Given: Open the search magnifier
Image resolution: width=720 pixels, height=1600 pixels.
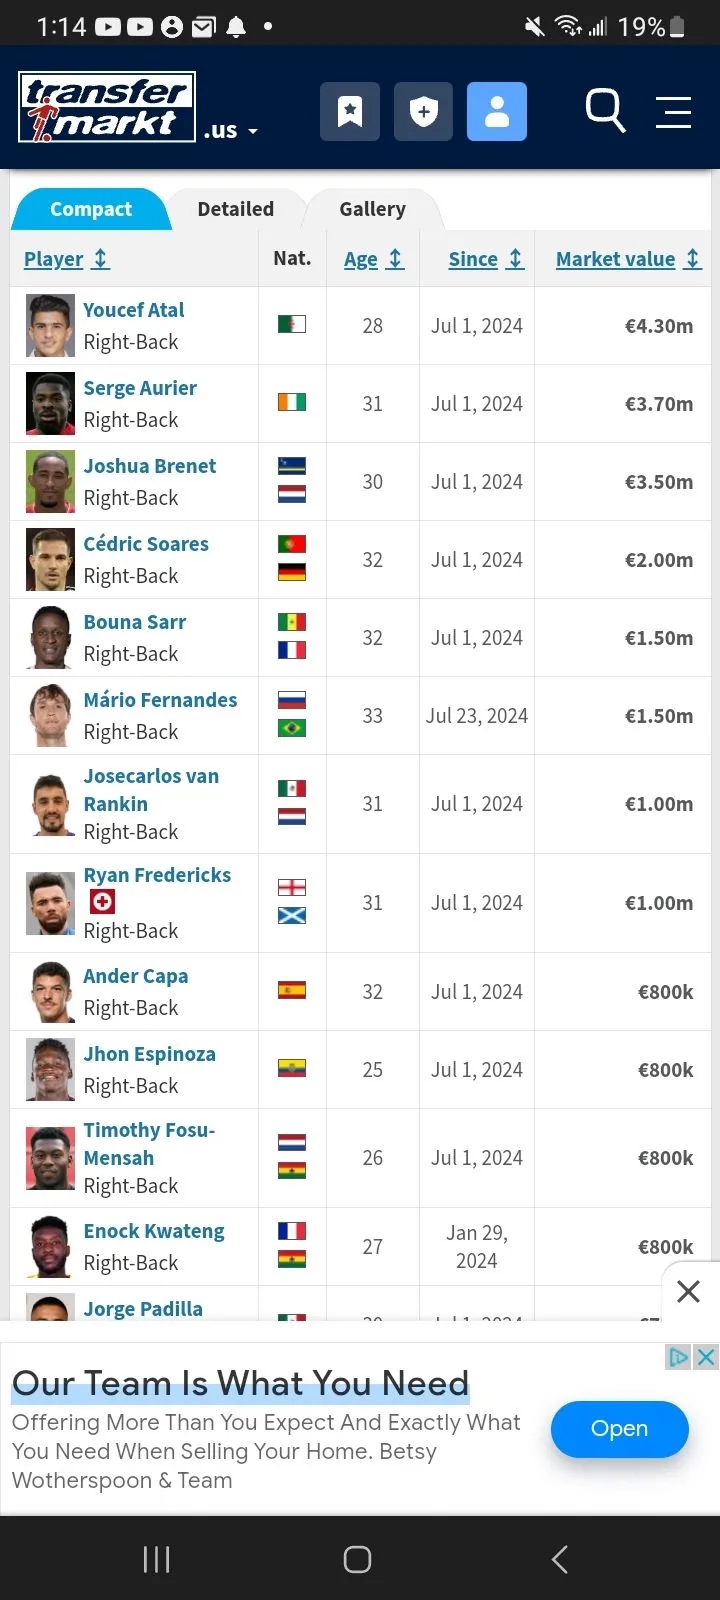Looking at the screenshot, I should tap(605, 110).
